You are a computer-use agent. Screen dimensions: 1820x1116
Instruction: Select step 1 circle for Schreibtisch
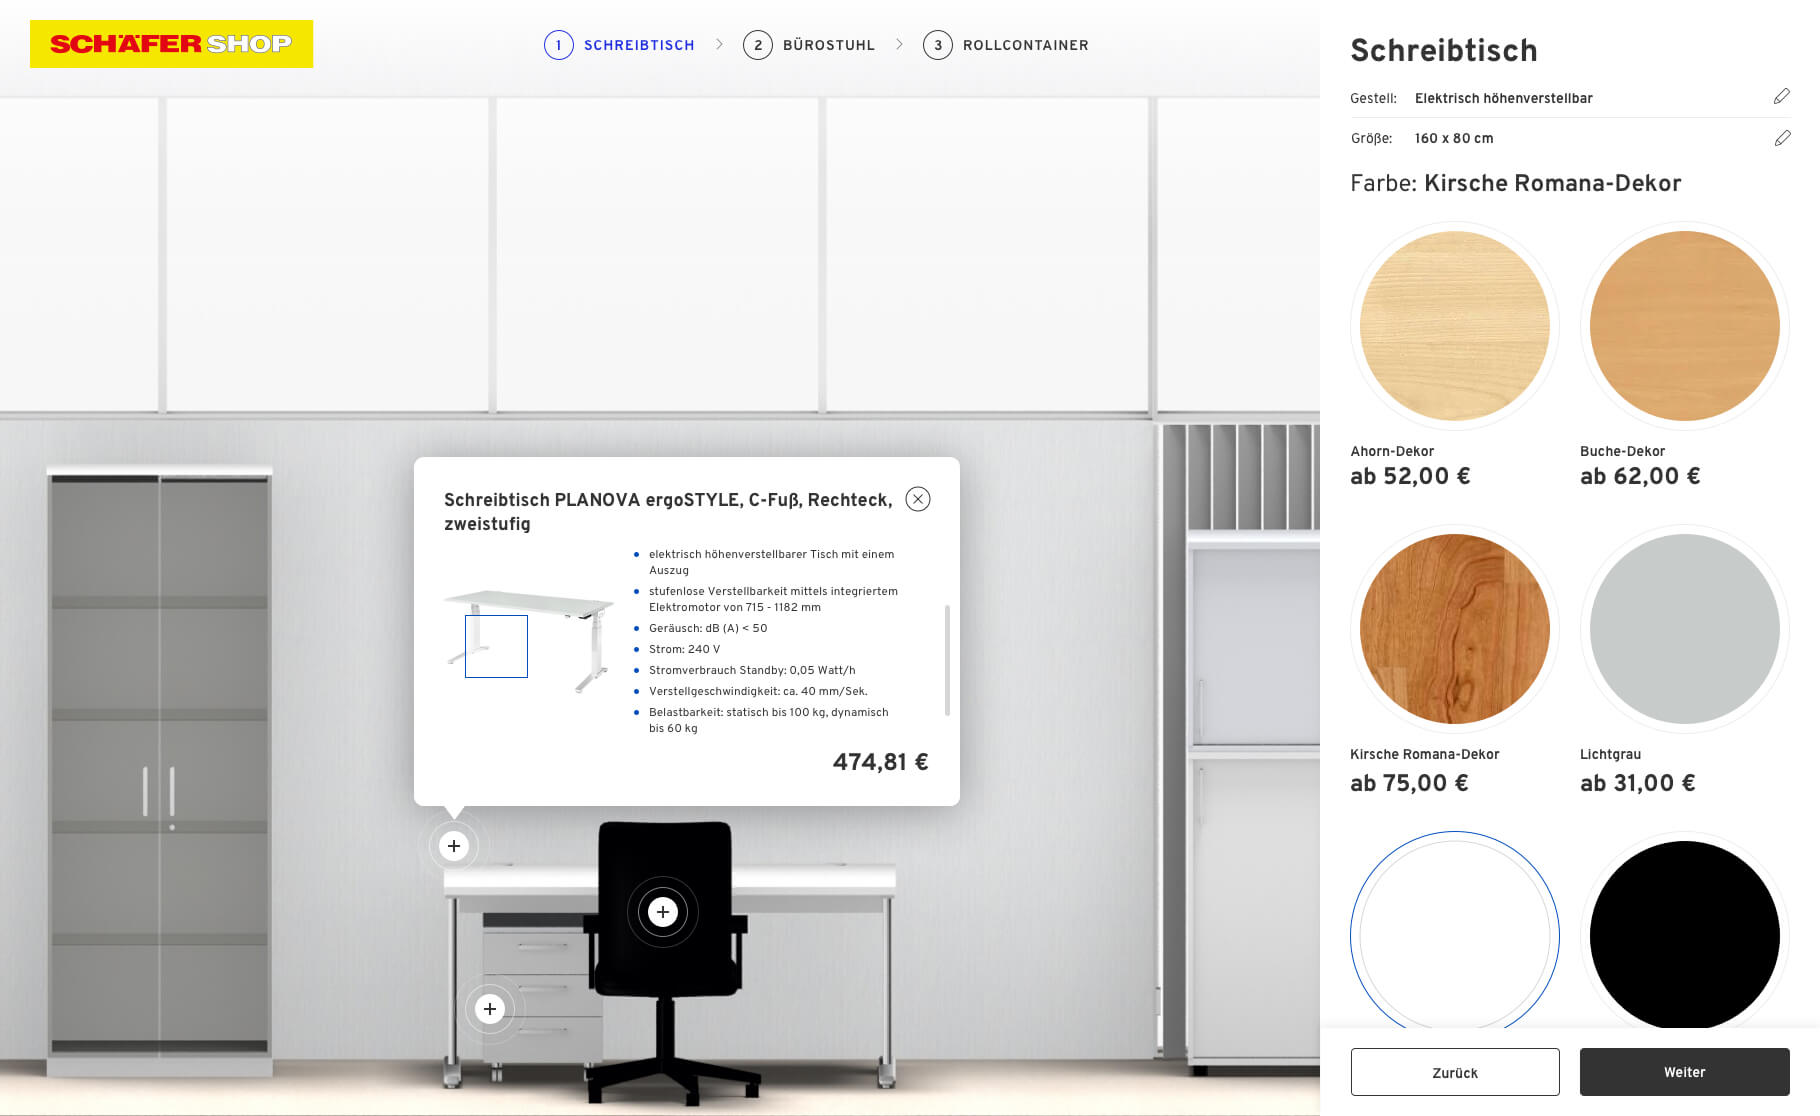(558, 45)
